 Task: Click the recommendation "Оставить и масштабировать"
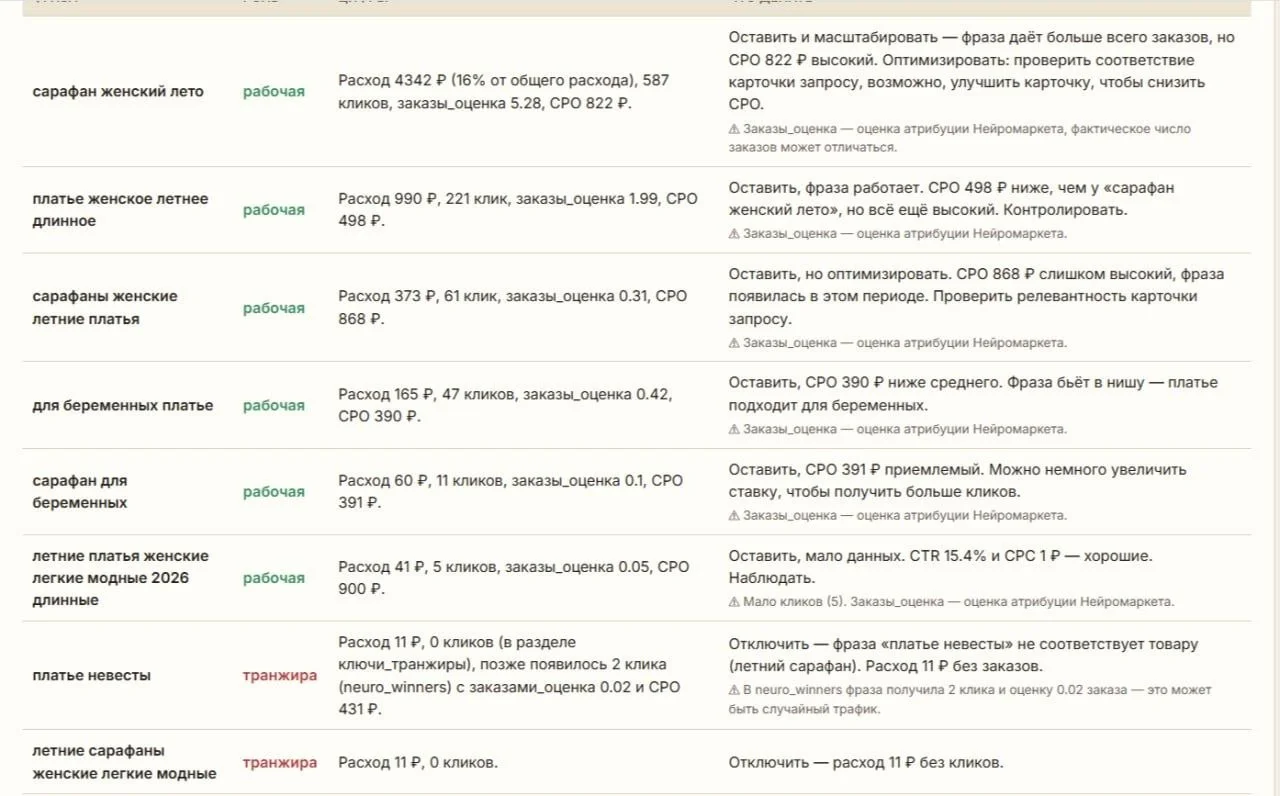click(981, 71)
